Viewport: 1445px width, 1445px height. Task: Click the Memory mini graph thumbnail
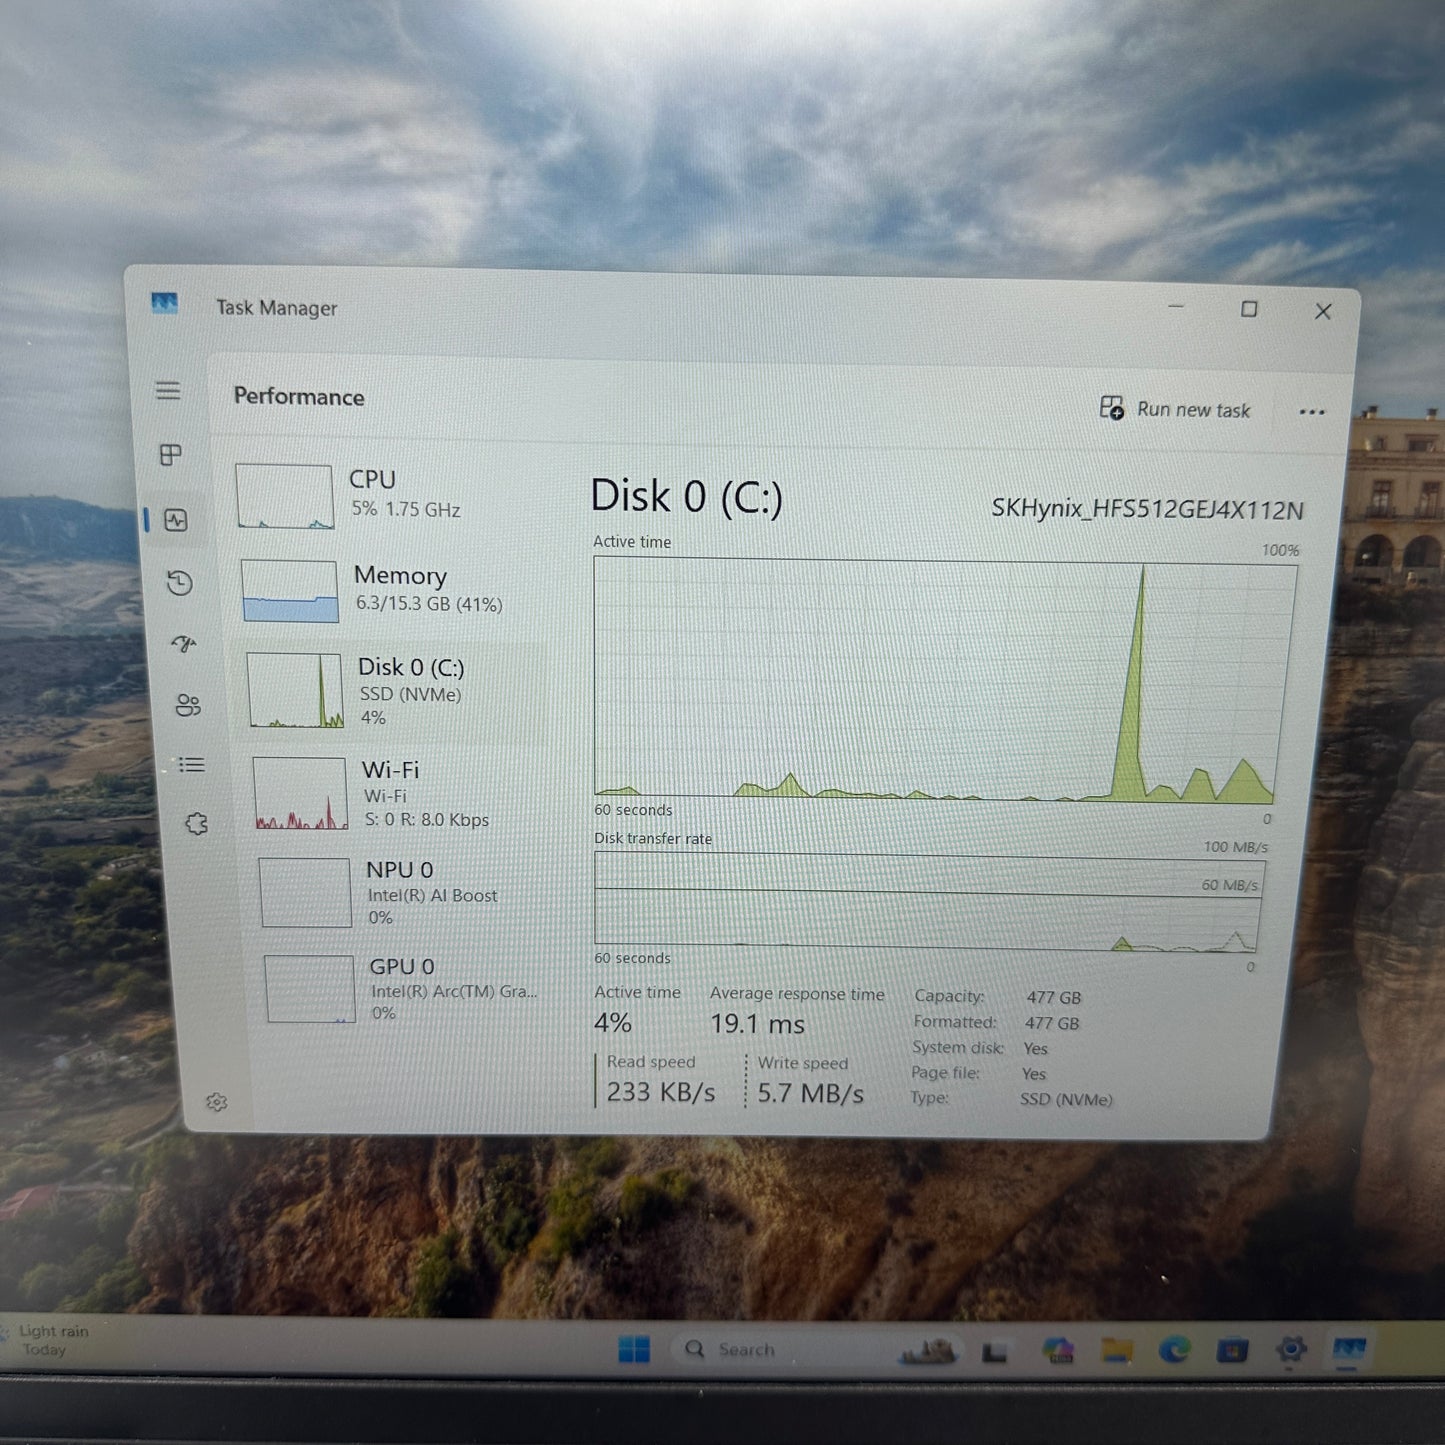tap(290, 591)
